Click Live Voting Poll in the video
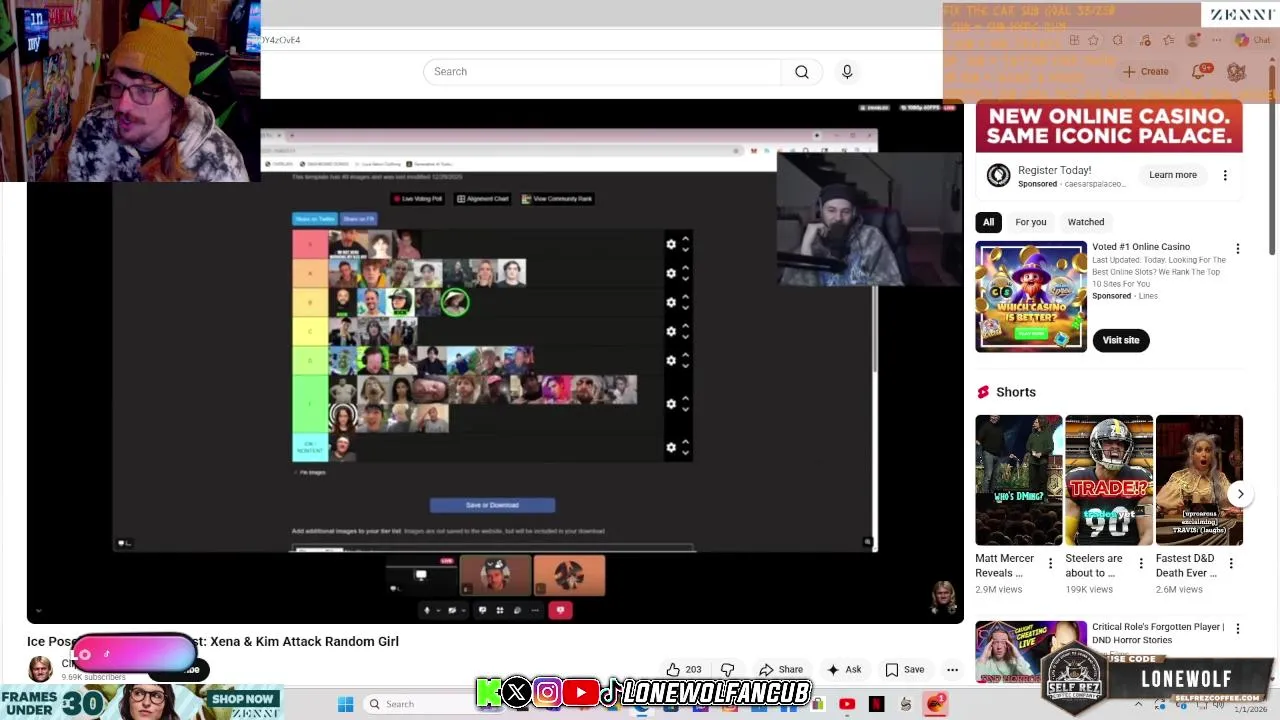Screen dimensions: 1280x720 pos(418,199)
